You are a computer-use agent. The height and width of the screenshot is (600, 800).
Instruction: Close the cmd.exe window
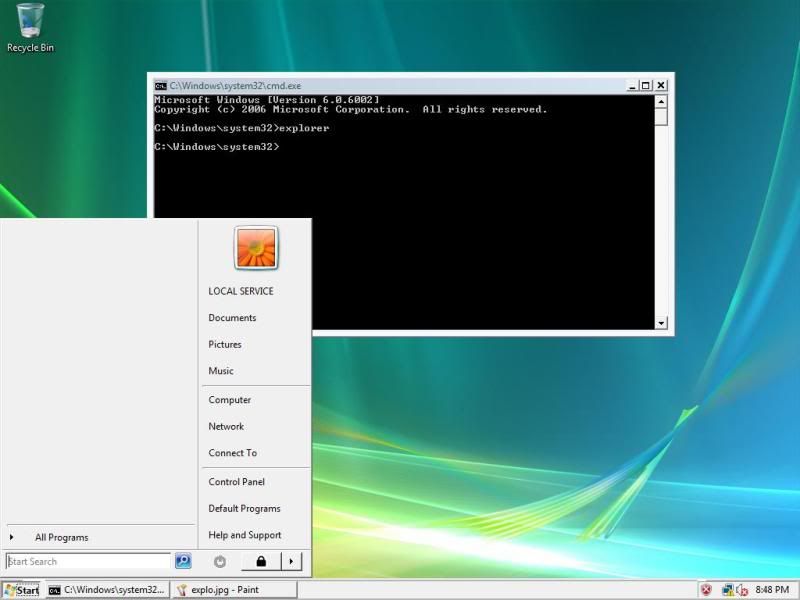(x=661, y=86)
